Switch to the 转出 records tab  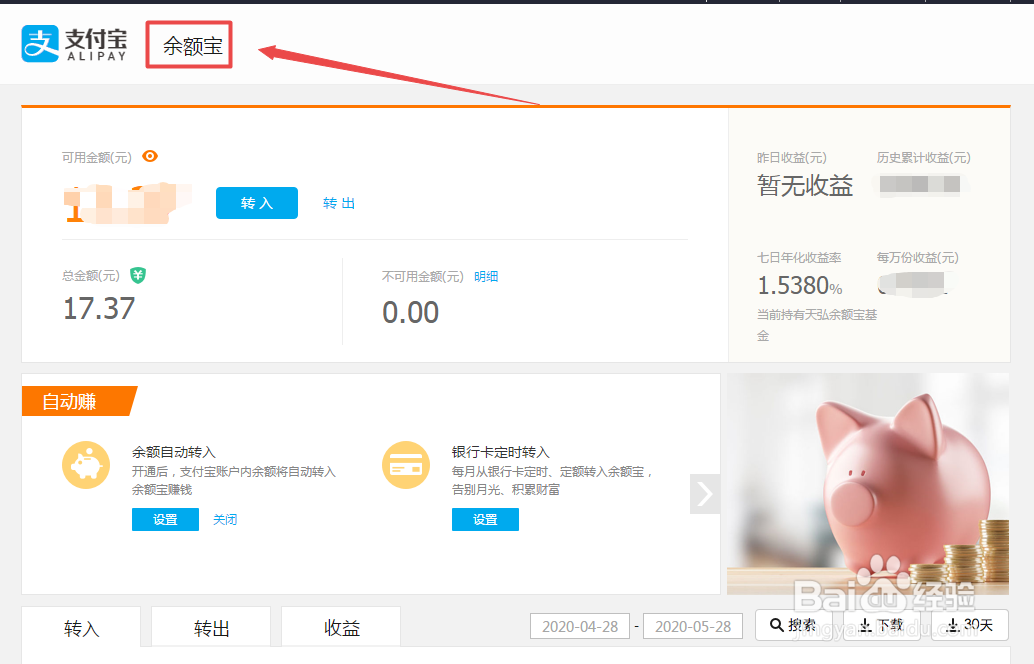[x=211, y=628]
